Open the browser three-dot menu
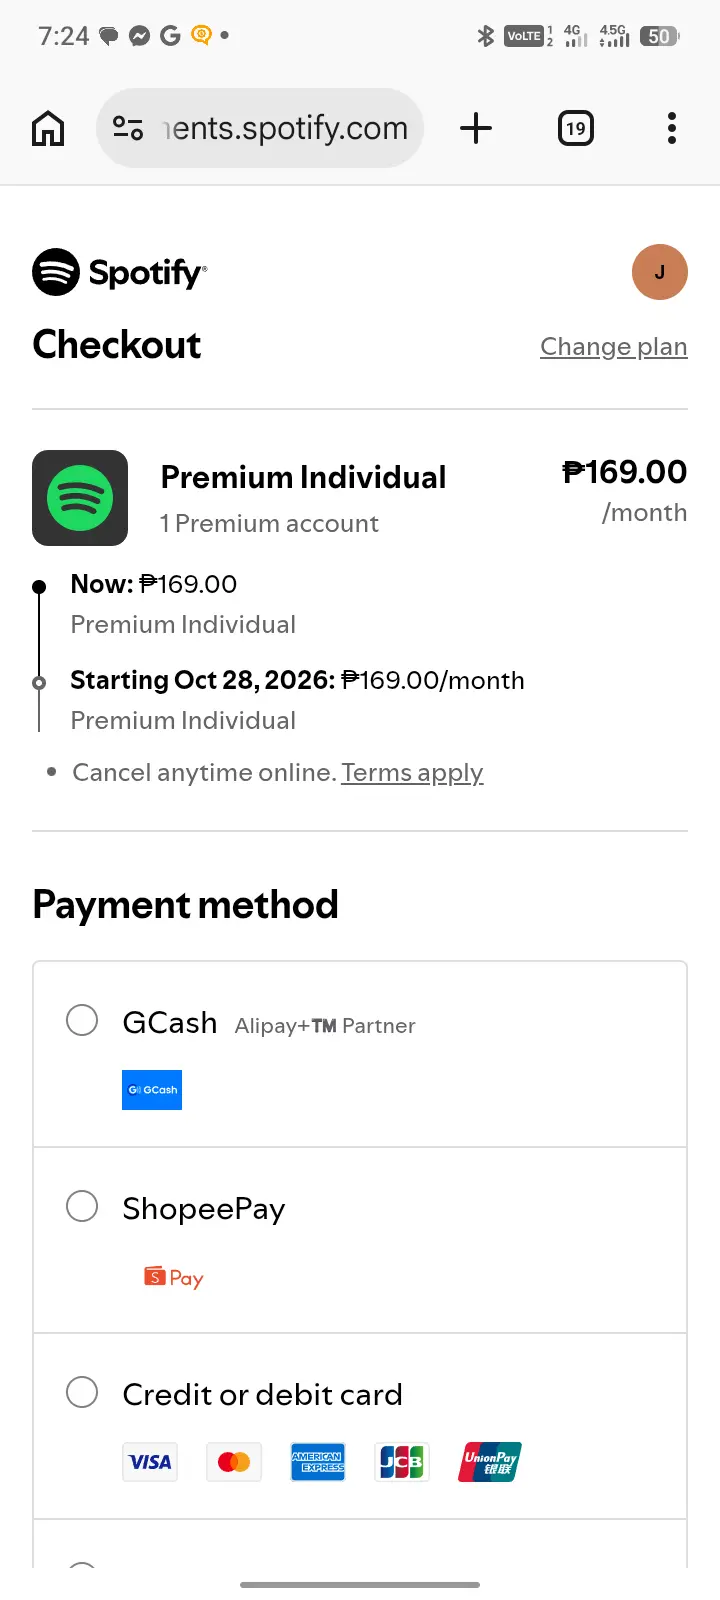 [x=672, y=128]
